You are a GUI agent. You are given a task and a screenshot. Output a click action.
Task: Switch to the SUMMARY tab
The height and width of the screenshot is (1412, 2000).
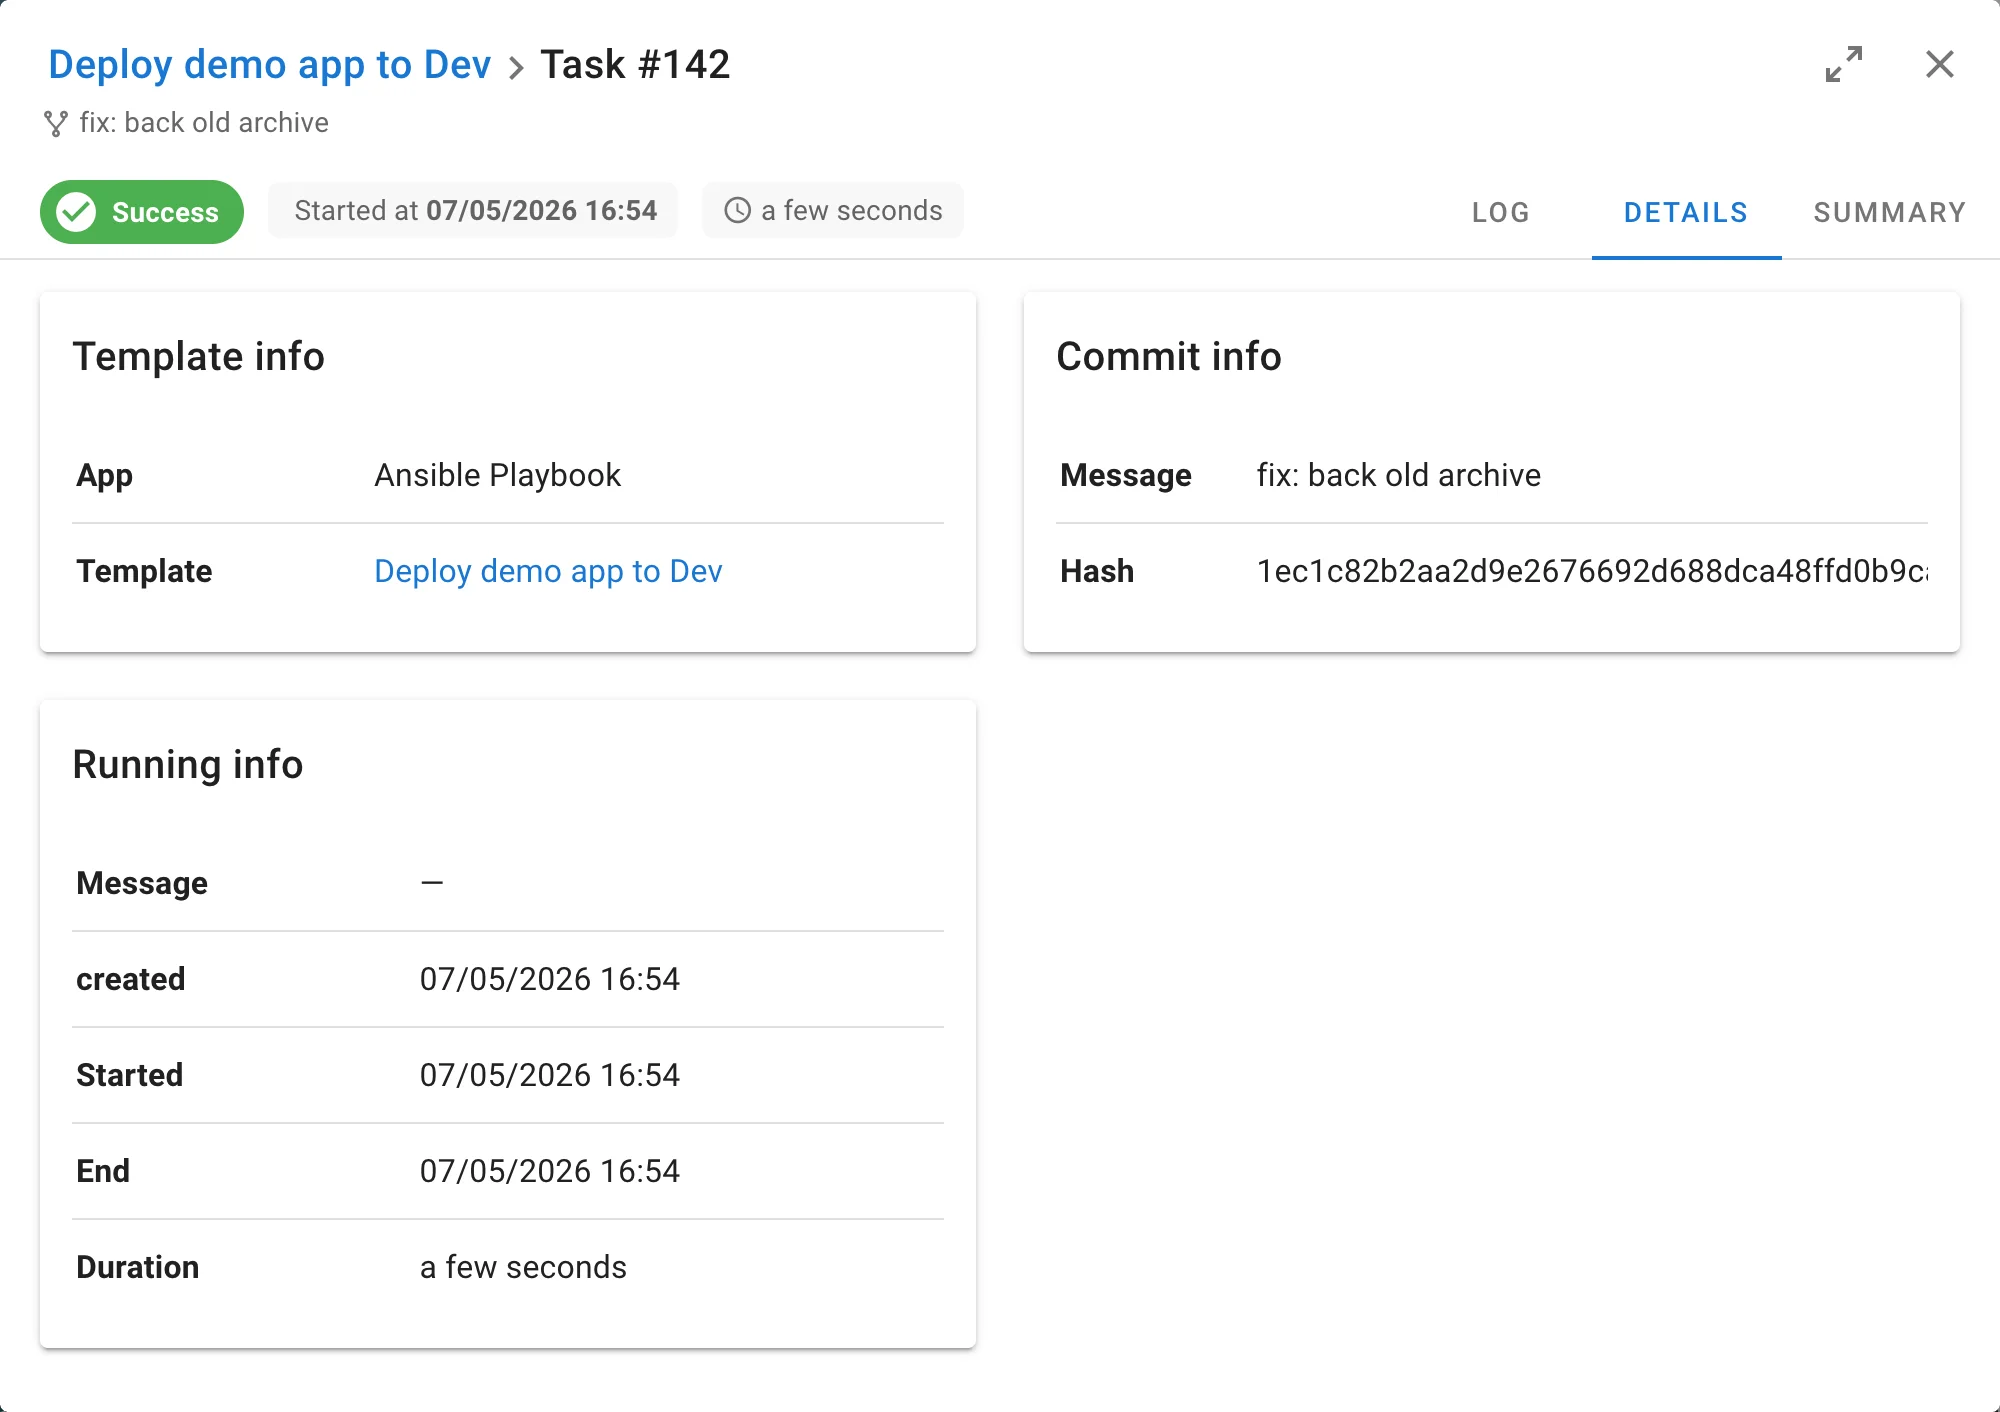point(1890,212)
